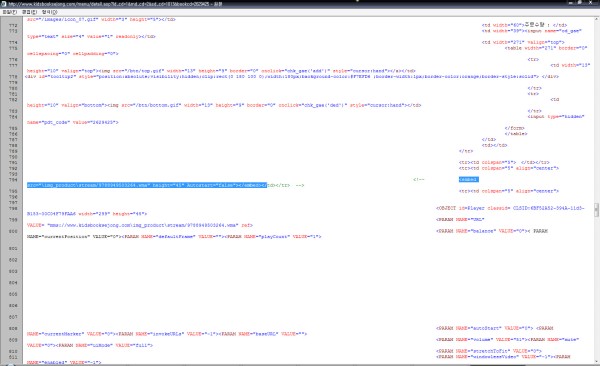Open the 파일(F) File menu
This screenshot has width=600, height=366.
click(9, 12)
